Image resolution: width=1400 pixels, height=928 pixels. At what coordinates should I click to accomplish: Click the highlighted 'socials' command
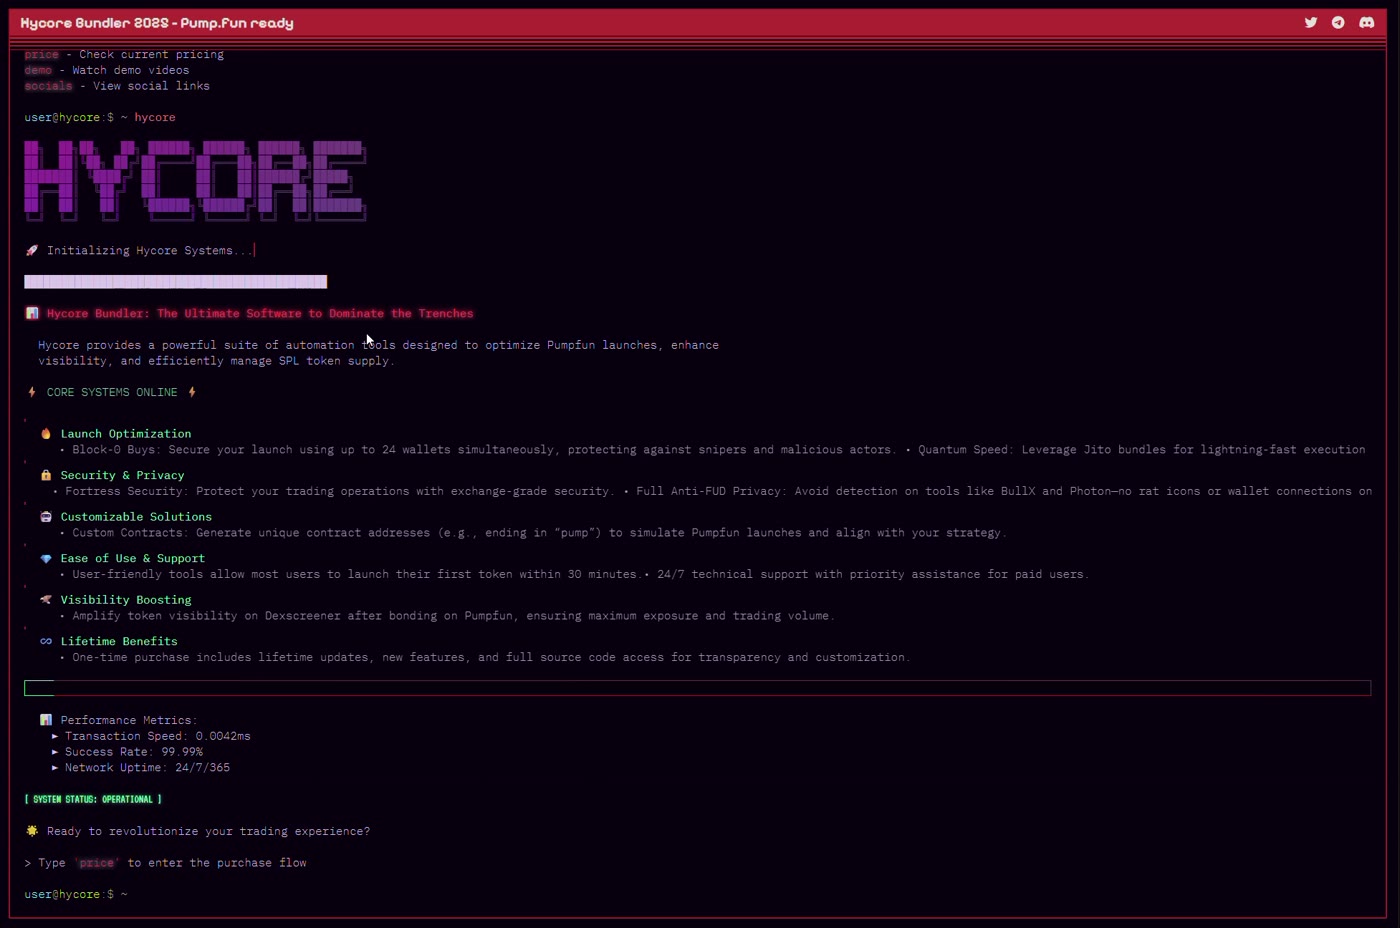48,86
